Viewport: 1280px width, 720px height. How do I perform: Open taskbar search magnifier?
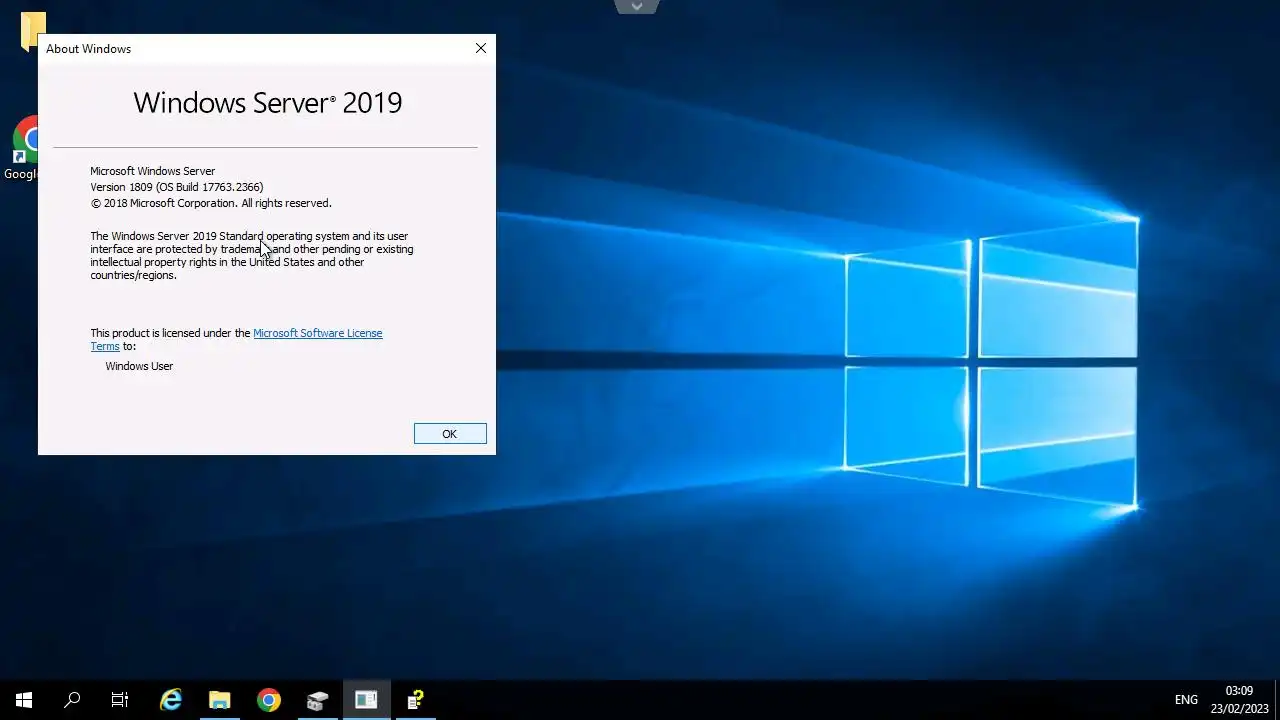coord(72,700)
